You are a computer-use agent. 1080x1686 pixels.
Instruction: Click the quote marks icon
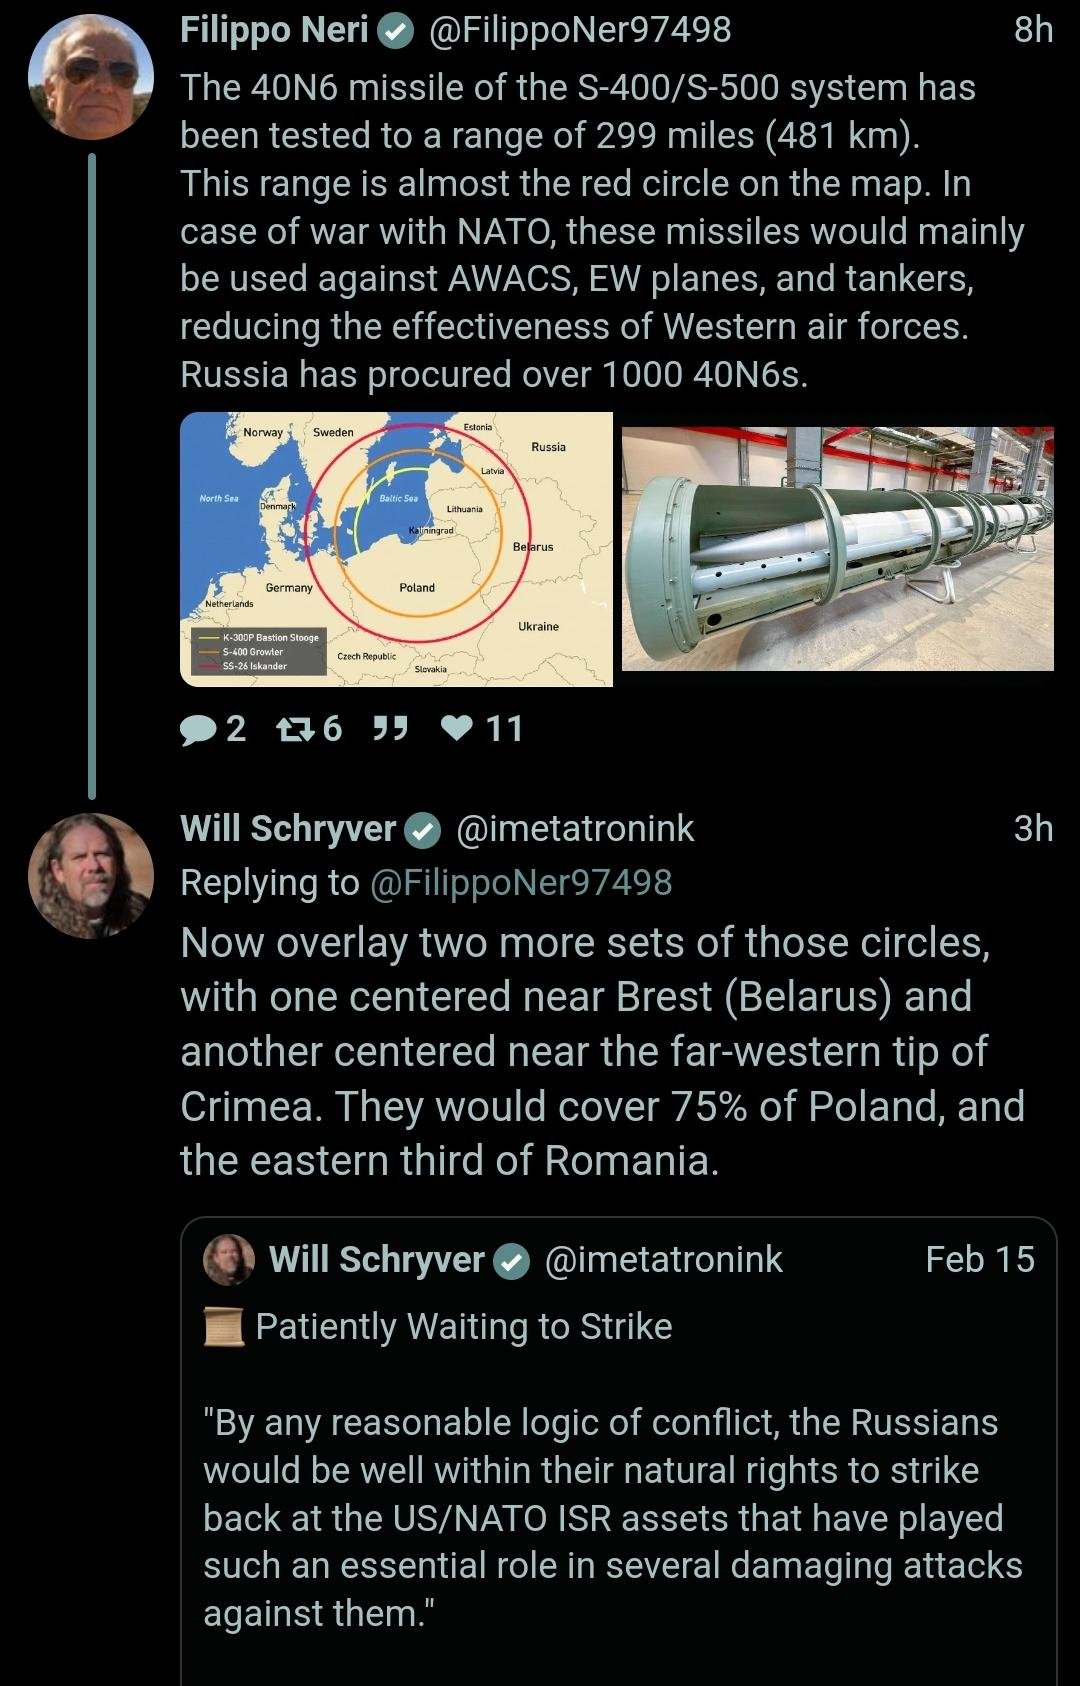point(390,730)
